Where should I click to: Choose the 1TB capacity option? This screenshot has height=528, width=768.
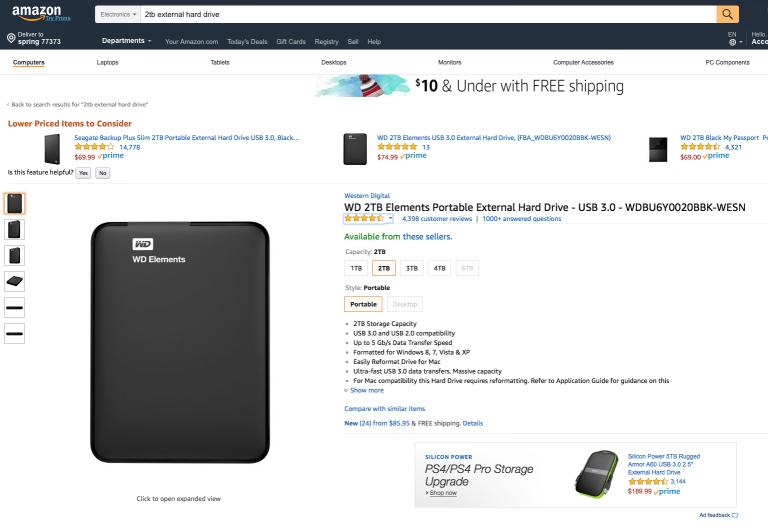pos(356,268)
